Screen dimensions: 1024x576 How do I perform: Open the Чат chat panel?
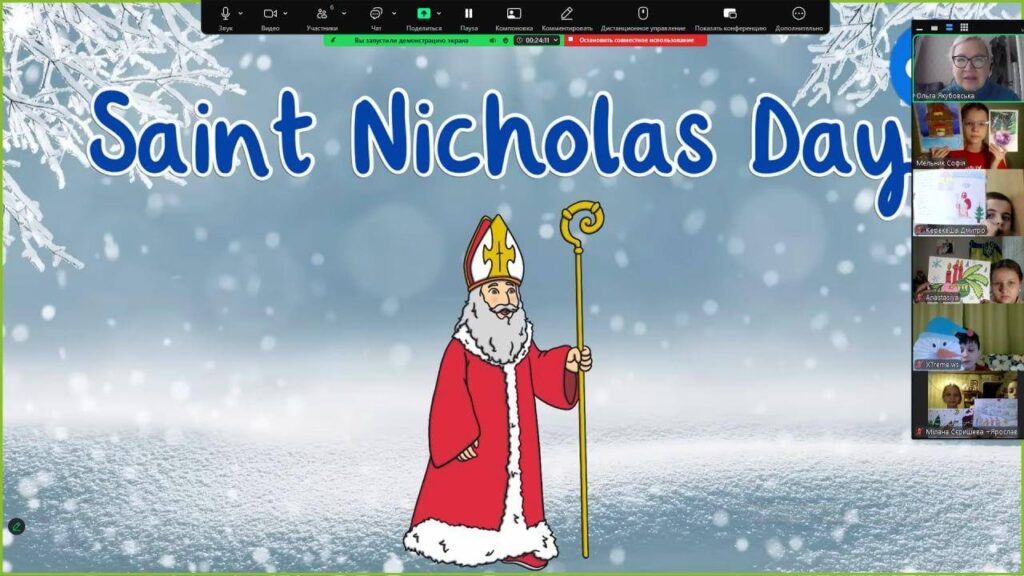[376, 14]
